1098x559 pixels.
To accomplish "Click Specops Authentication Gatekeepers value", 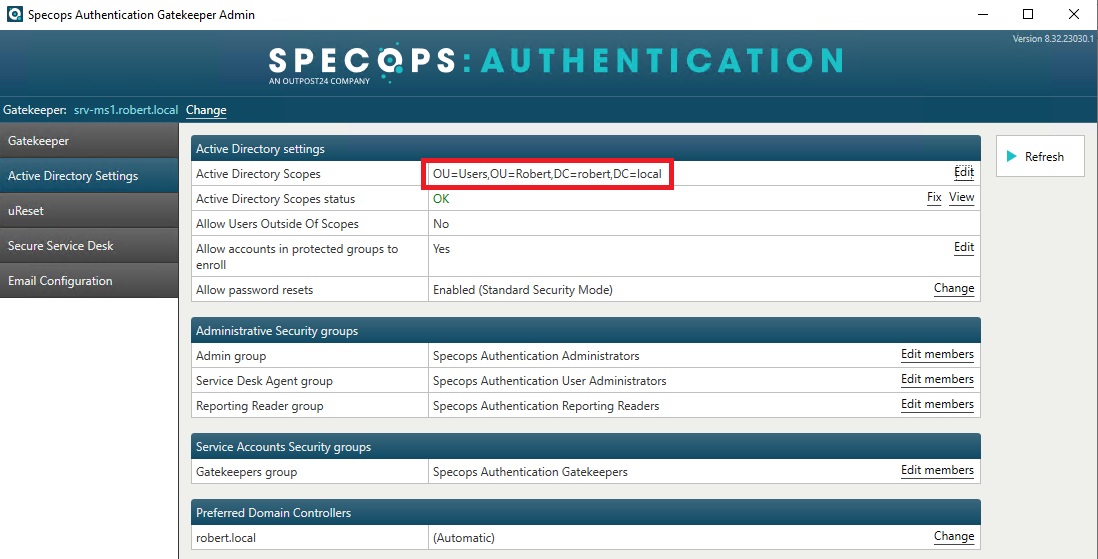I will [x=530, y=472].
